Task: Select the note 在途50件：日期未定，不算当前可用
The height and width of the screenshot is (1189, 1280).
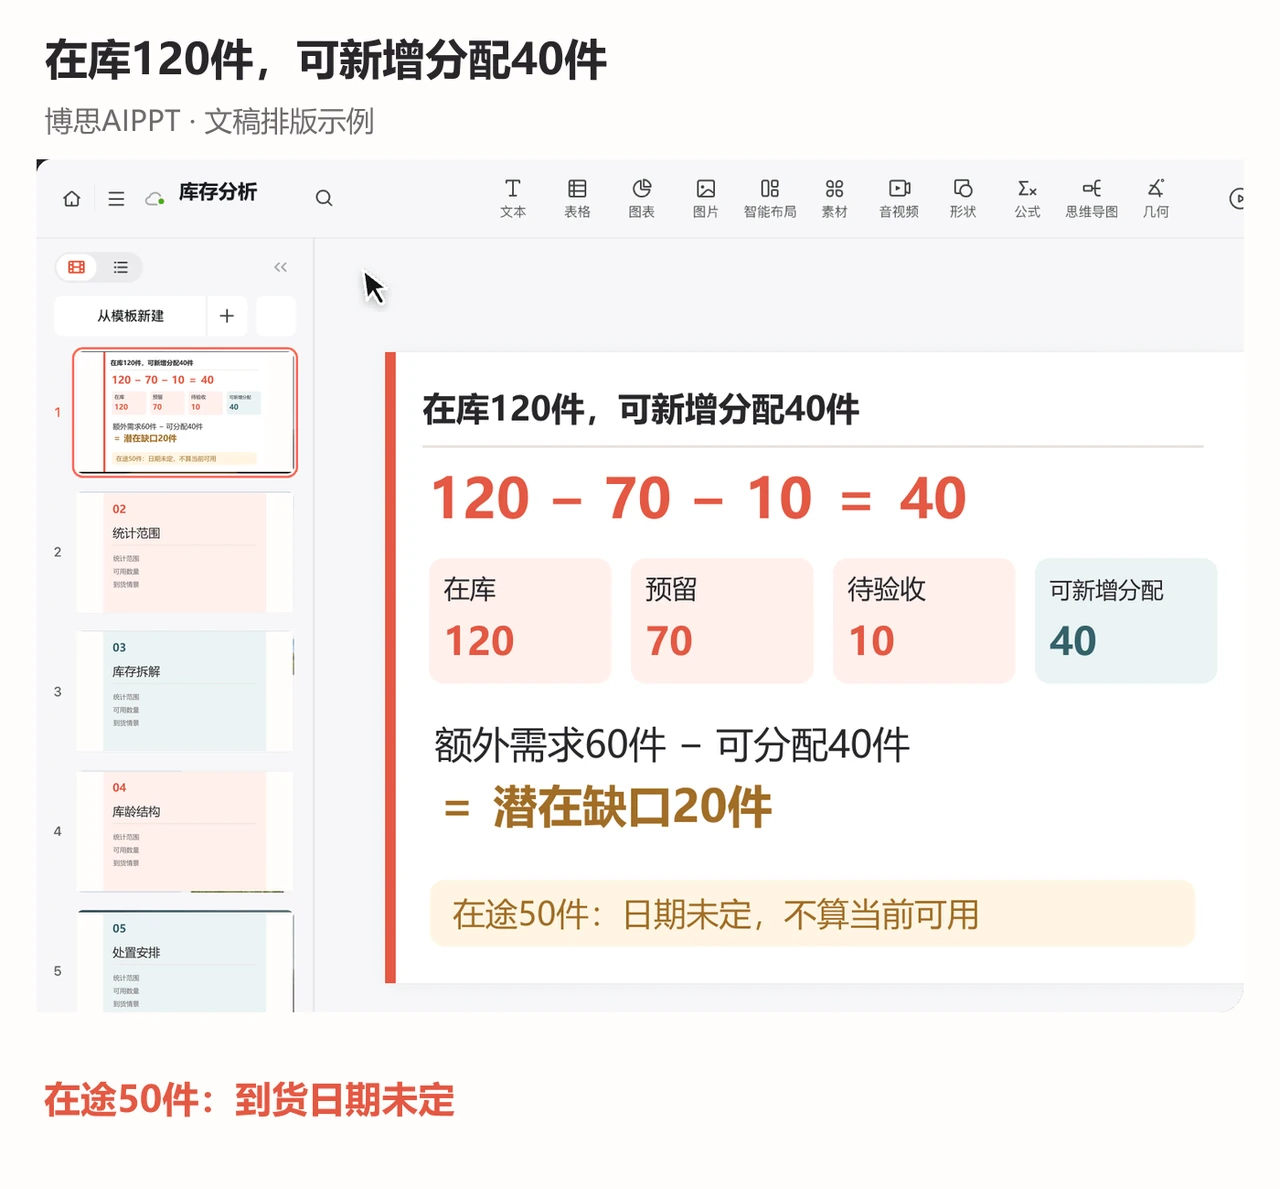Action: [813, 914]
